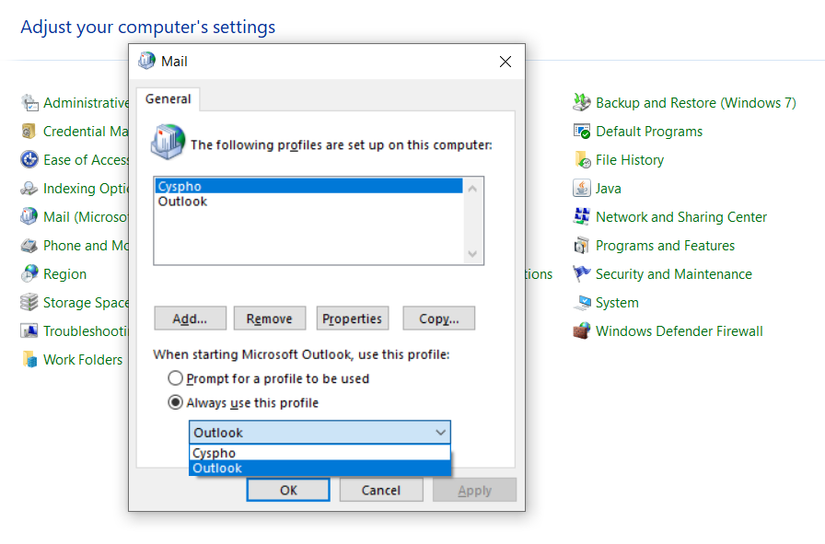
Task: Select the Always use this profile option
Action: [x=244, y=403]
